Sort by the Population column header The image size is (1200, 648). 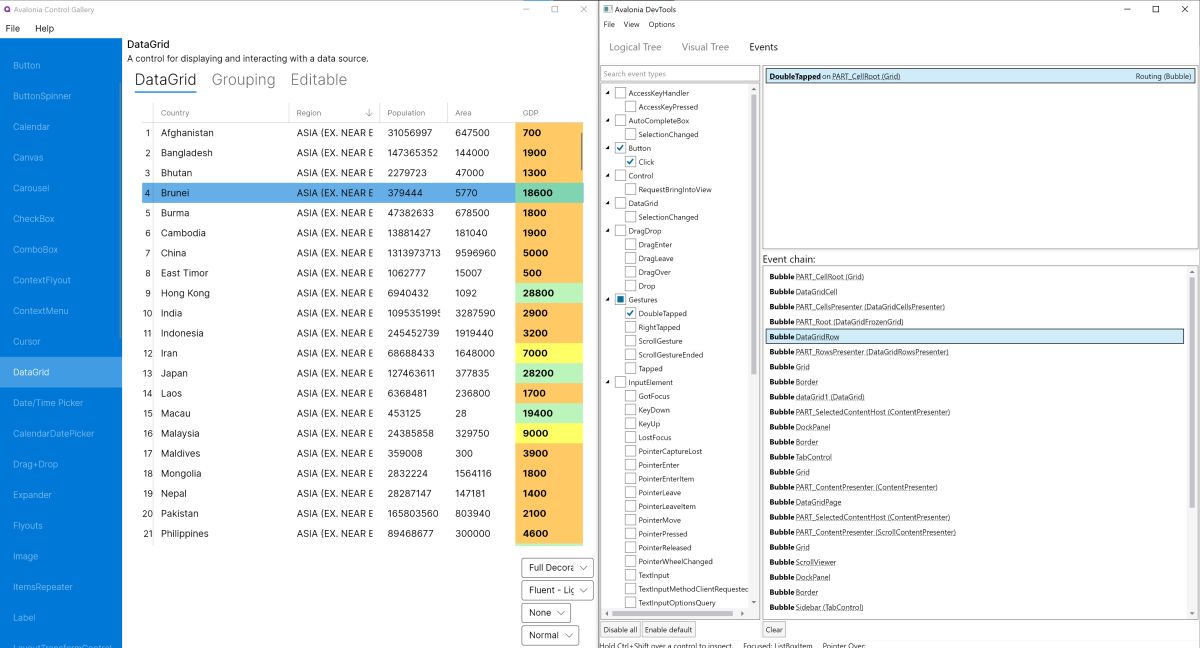click(414, 113)
